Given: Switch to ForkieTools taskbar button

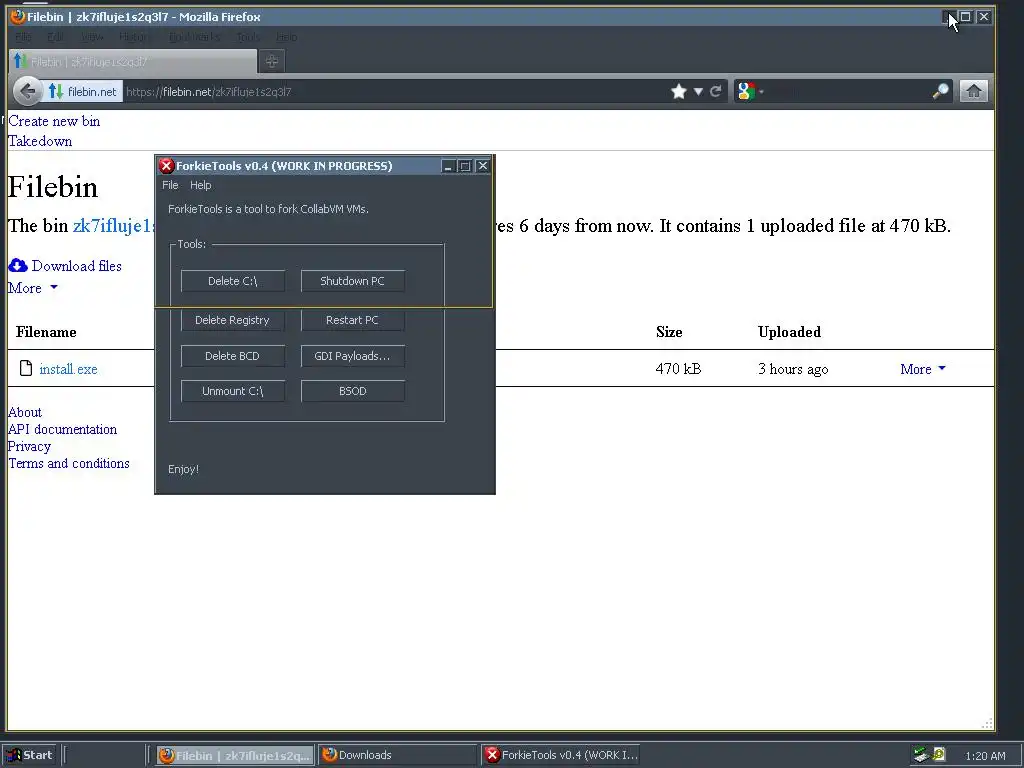Looking at the screenshot, I should pos(562,755).
